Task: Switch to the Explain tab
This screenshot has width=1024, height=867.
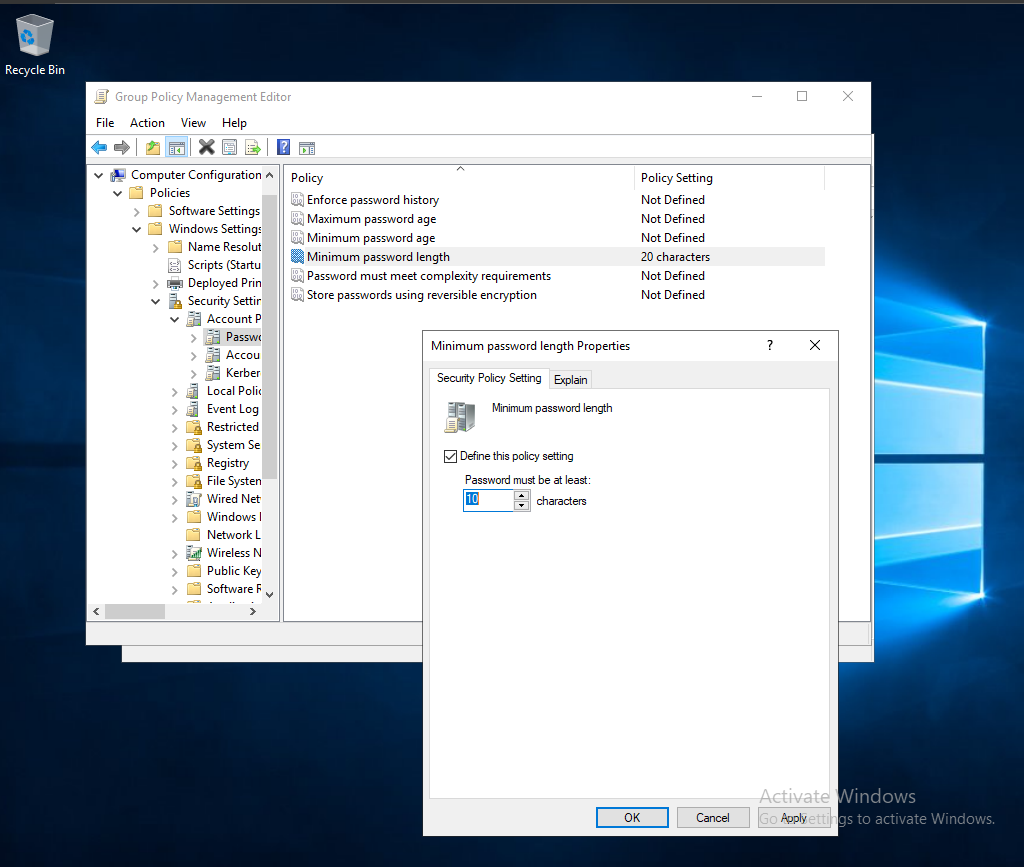Action: (x=571, y=380)
